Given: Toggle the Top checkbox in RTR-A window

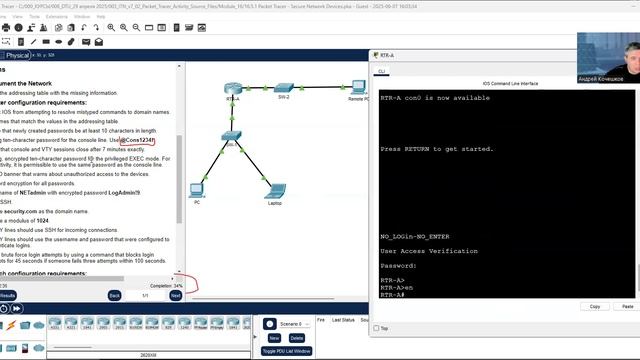Looking at the screenshot, I should coord(376,328).
